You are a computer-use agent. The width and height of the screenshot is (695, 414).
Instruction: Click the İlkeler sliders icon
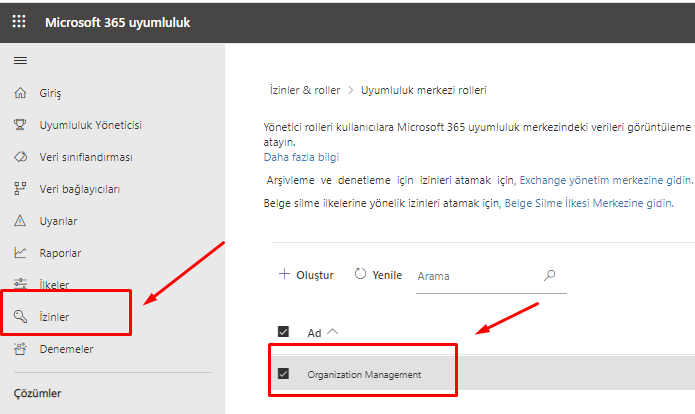coord(20,284)
